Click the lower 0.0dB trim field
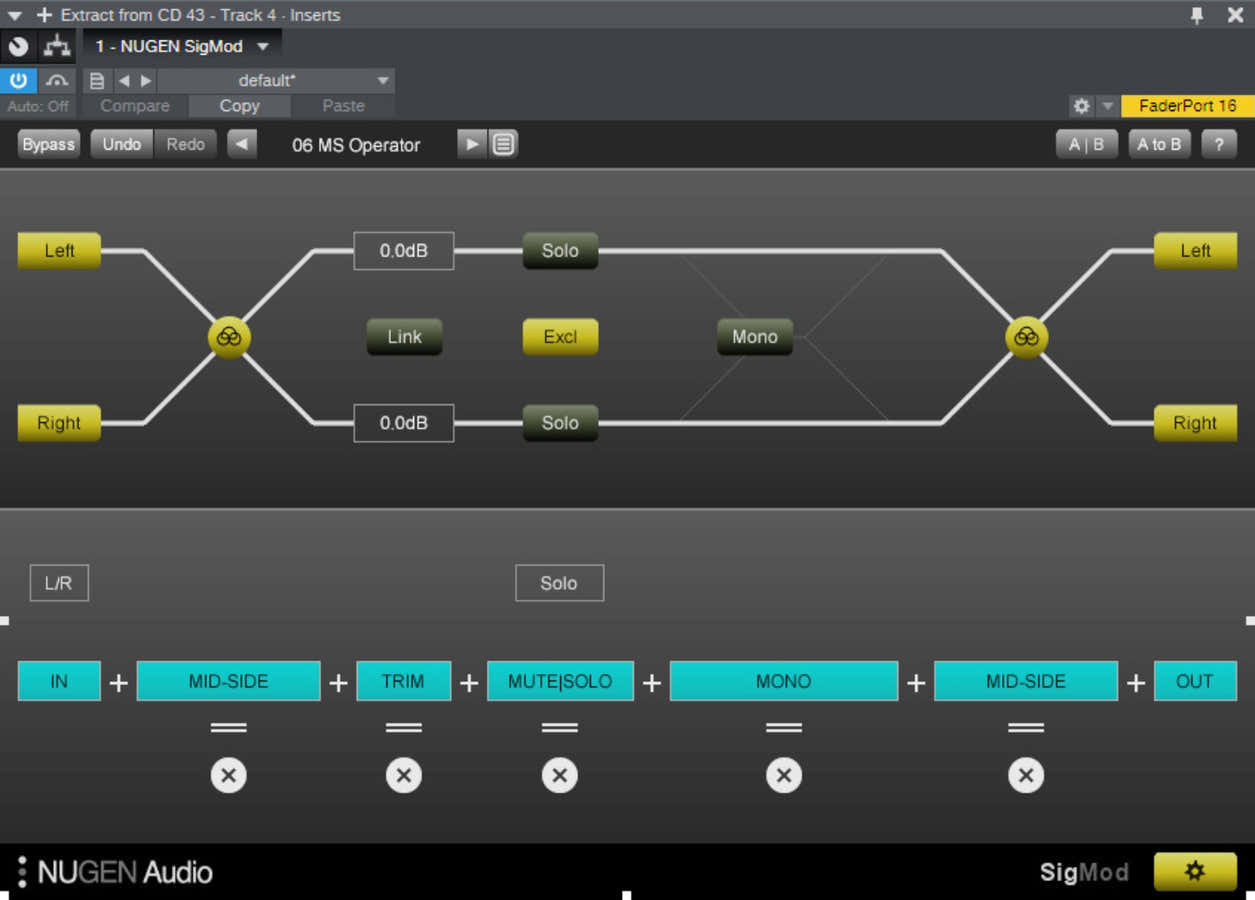 click(x=404, y=423)
